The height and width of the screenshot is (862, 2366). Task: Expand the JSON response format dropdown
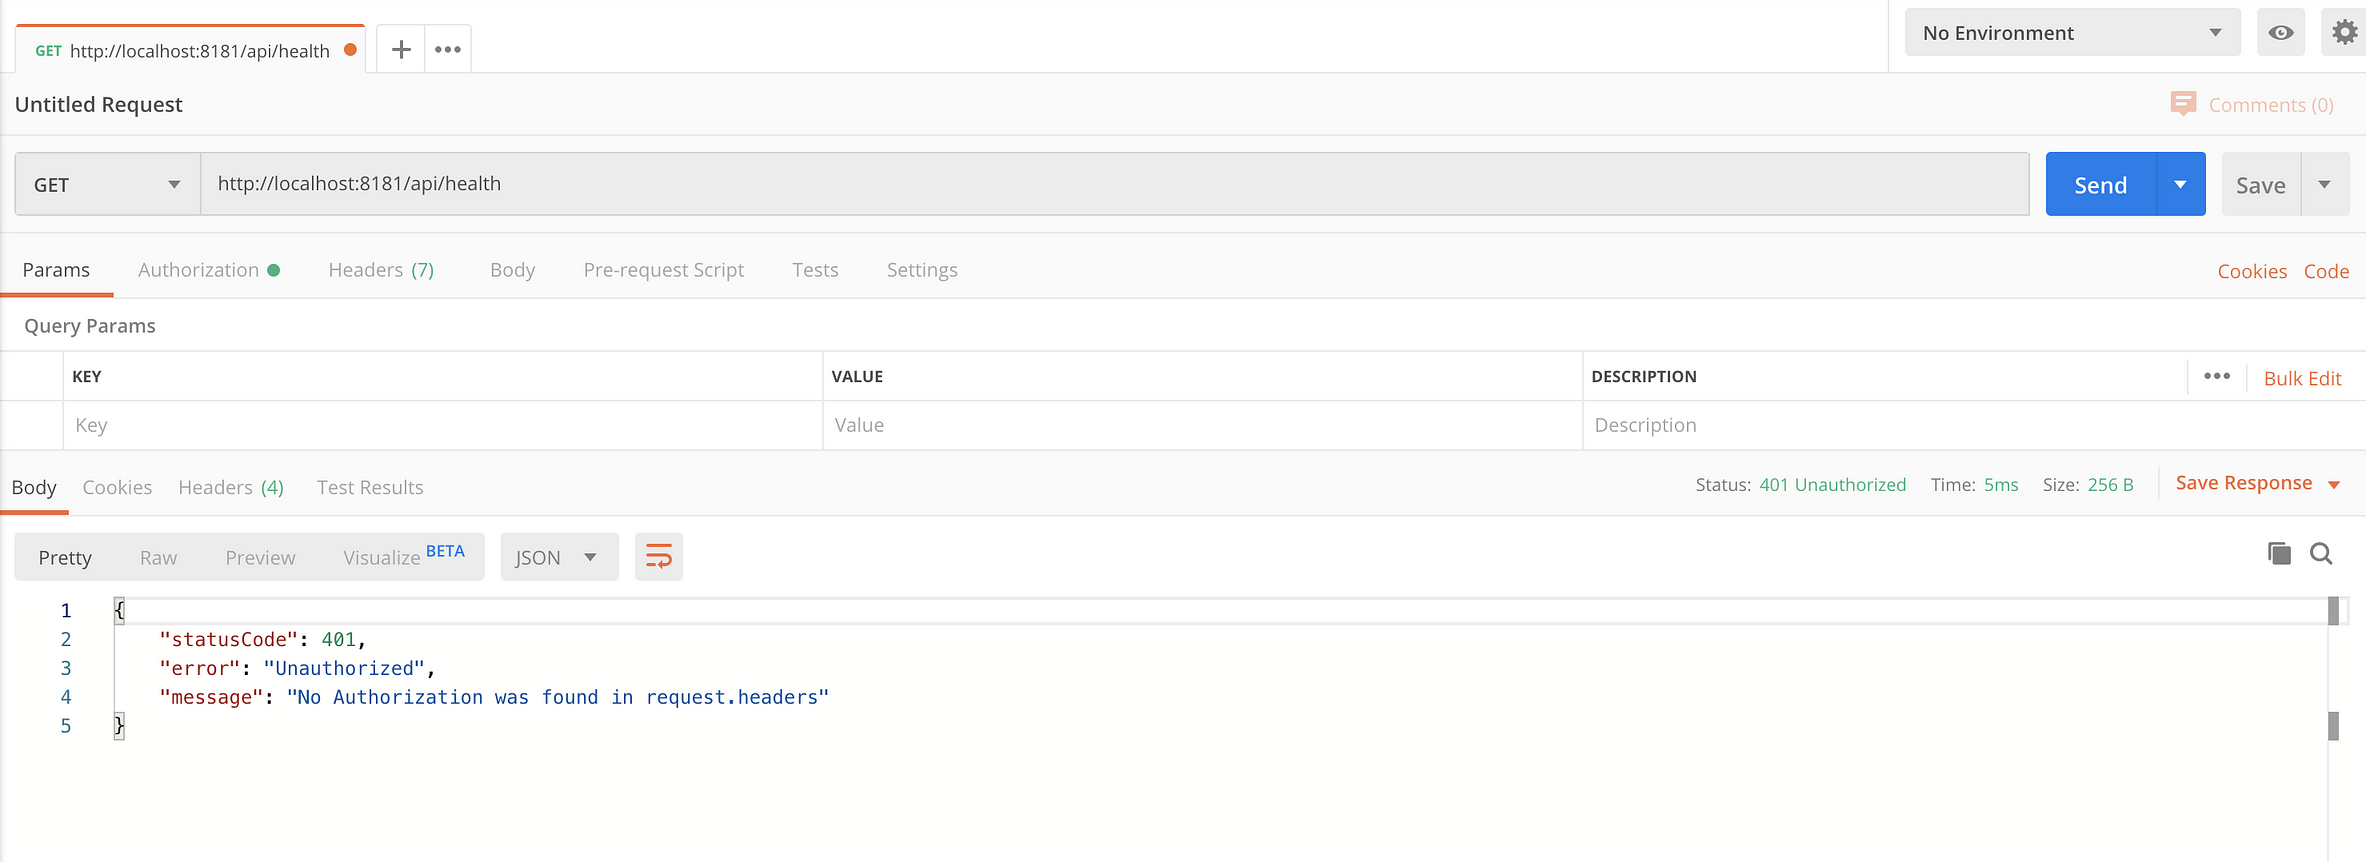pos(557,557)
